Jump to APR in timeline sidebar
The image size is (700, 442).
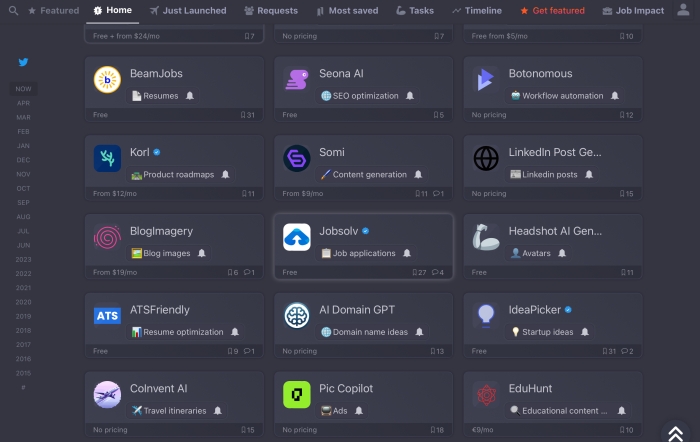coord(23,103)
